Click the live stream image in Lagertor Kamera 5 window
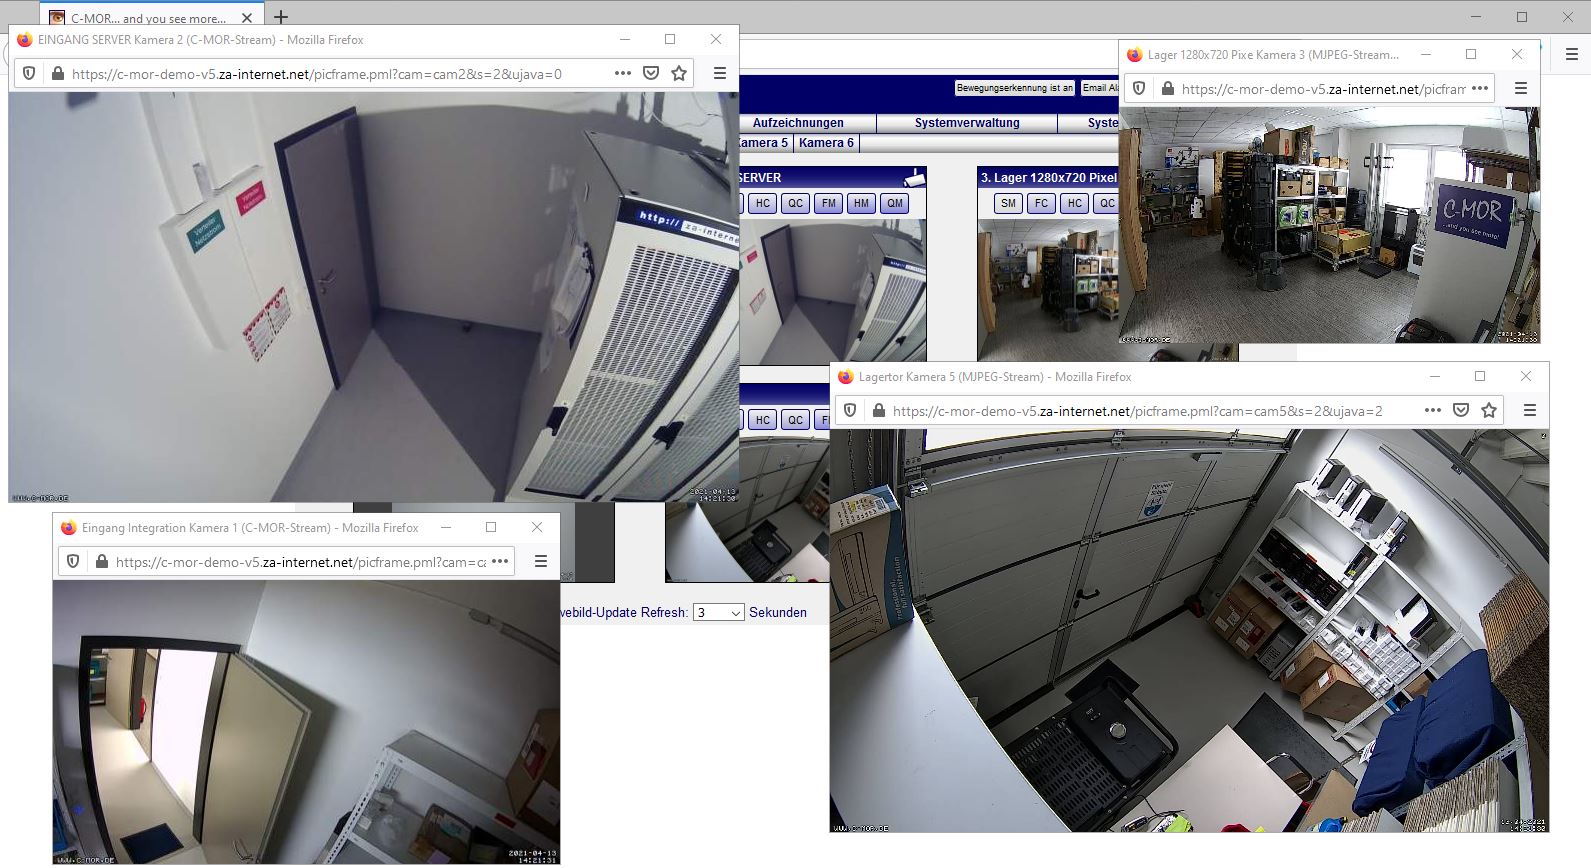 (x=1189, y=630)
